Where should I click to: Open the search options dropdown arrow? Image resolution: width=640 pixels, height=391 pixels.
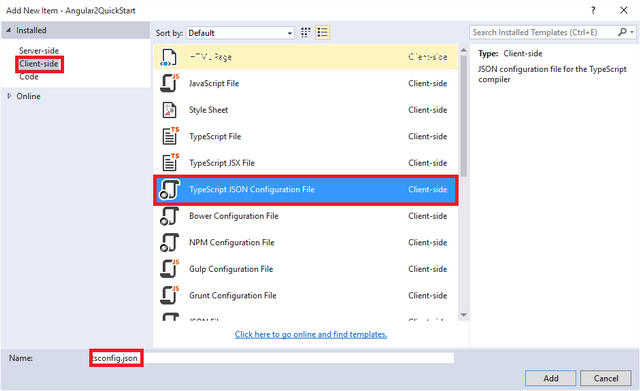[632, 32]
